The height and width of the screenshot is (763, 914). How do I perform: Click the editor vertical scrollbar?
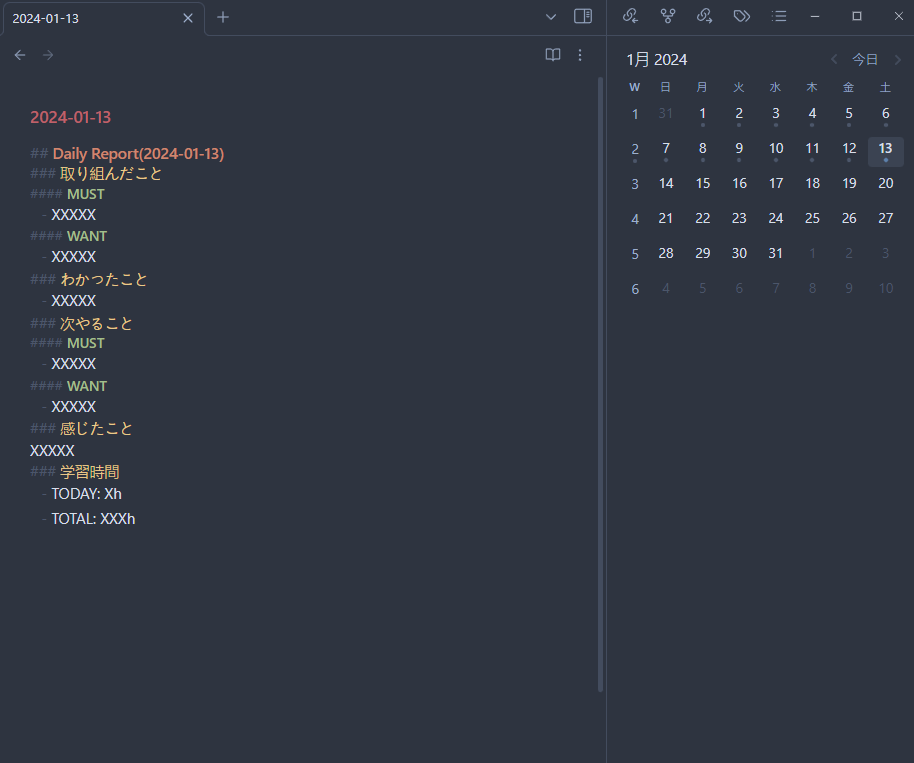point(600,385)
